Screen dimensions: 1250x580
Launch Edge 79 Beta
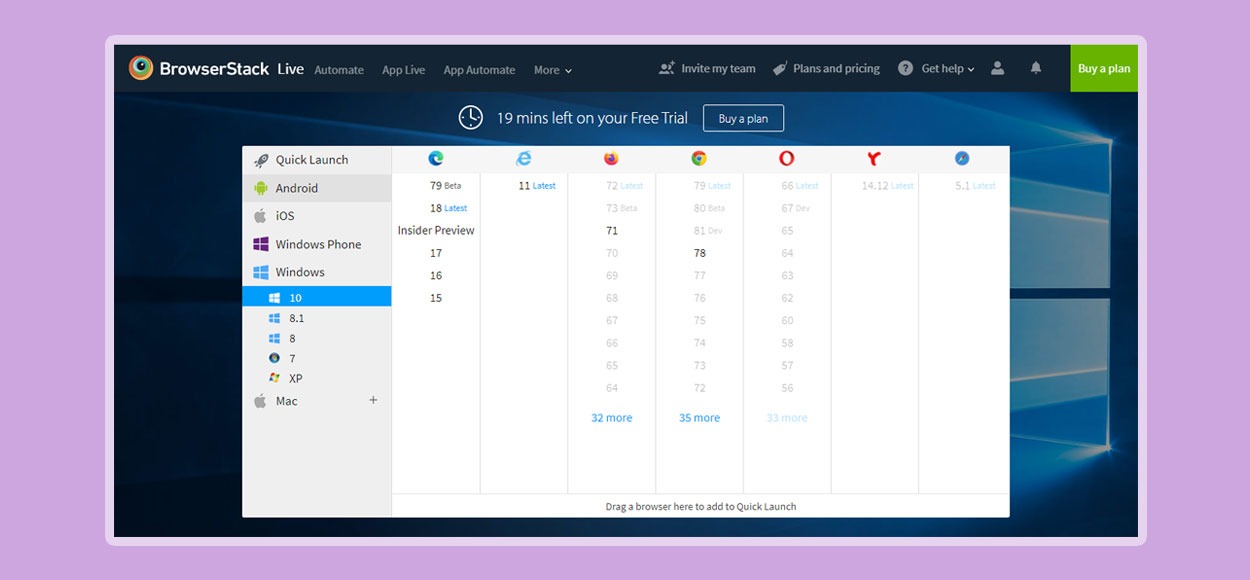(x=445, y=185)
